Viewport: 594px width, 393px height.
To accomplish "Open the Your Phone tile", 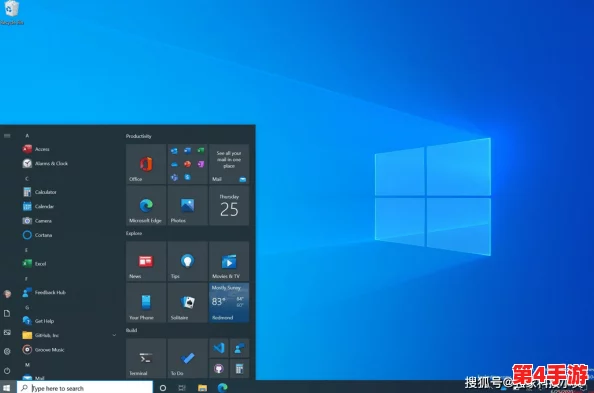I will (146, 302).
